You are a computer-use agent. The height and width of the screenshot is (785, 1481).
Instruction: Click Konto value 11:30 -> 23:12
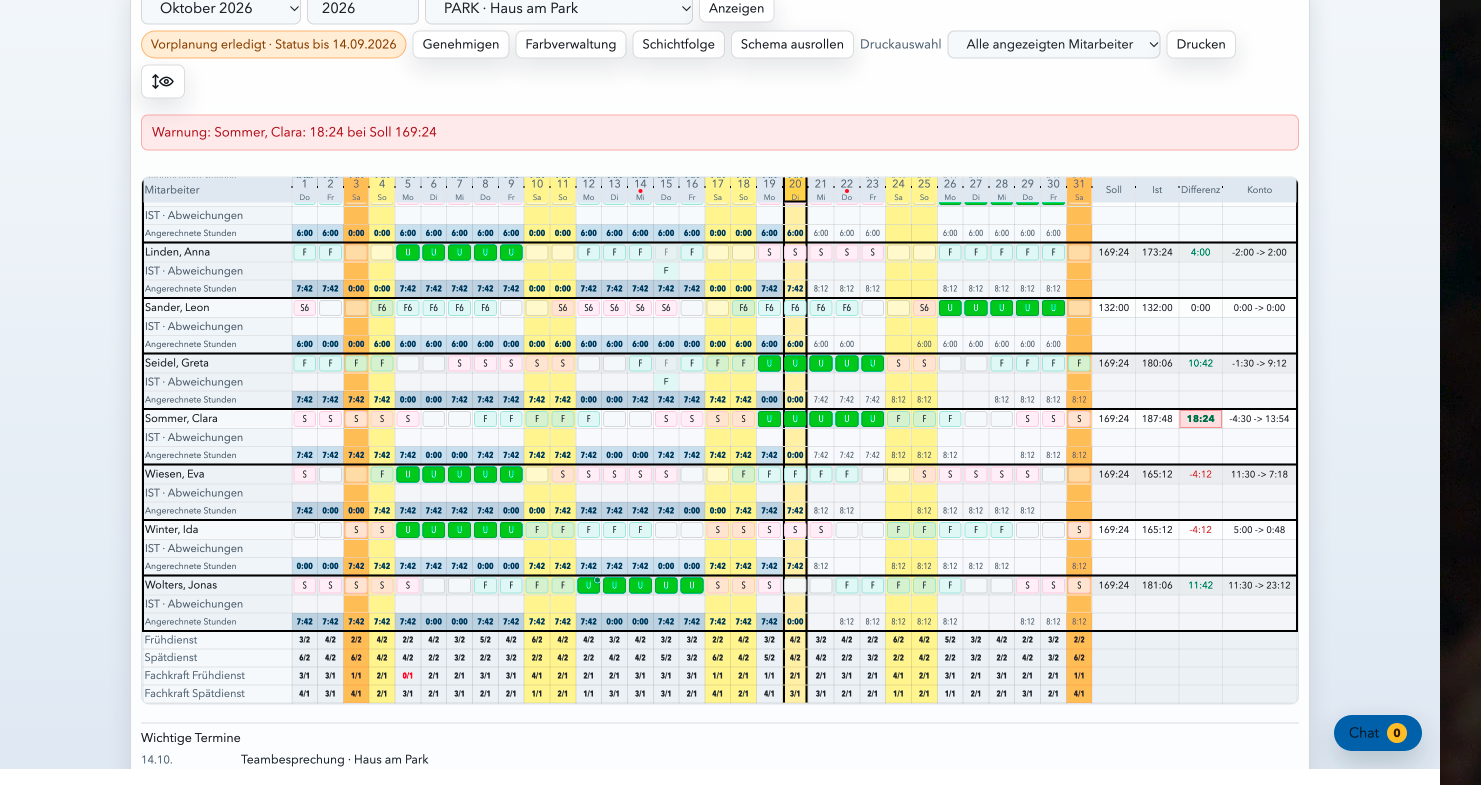(x=1259, y=585)
